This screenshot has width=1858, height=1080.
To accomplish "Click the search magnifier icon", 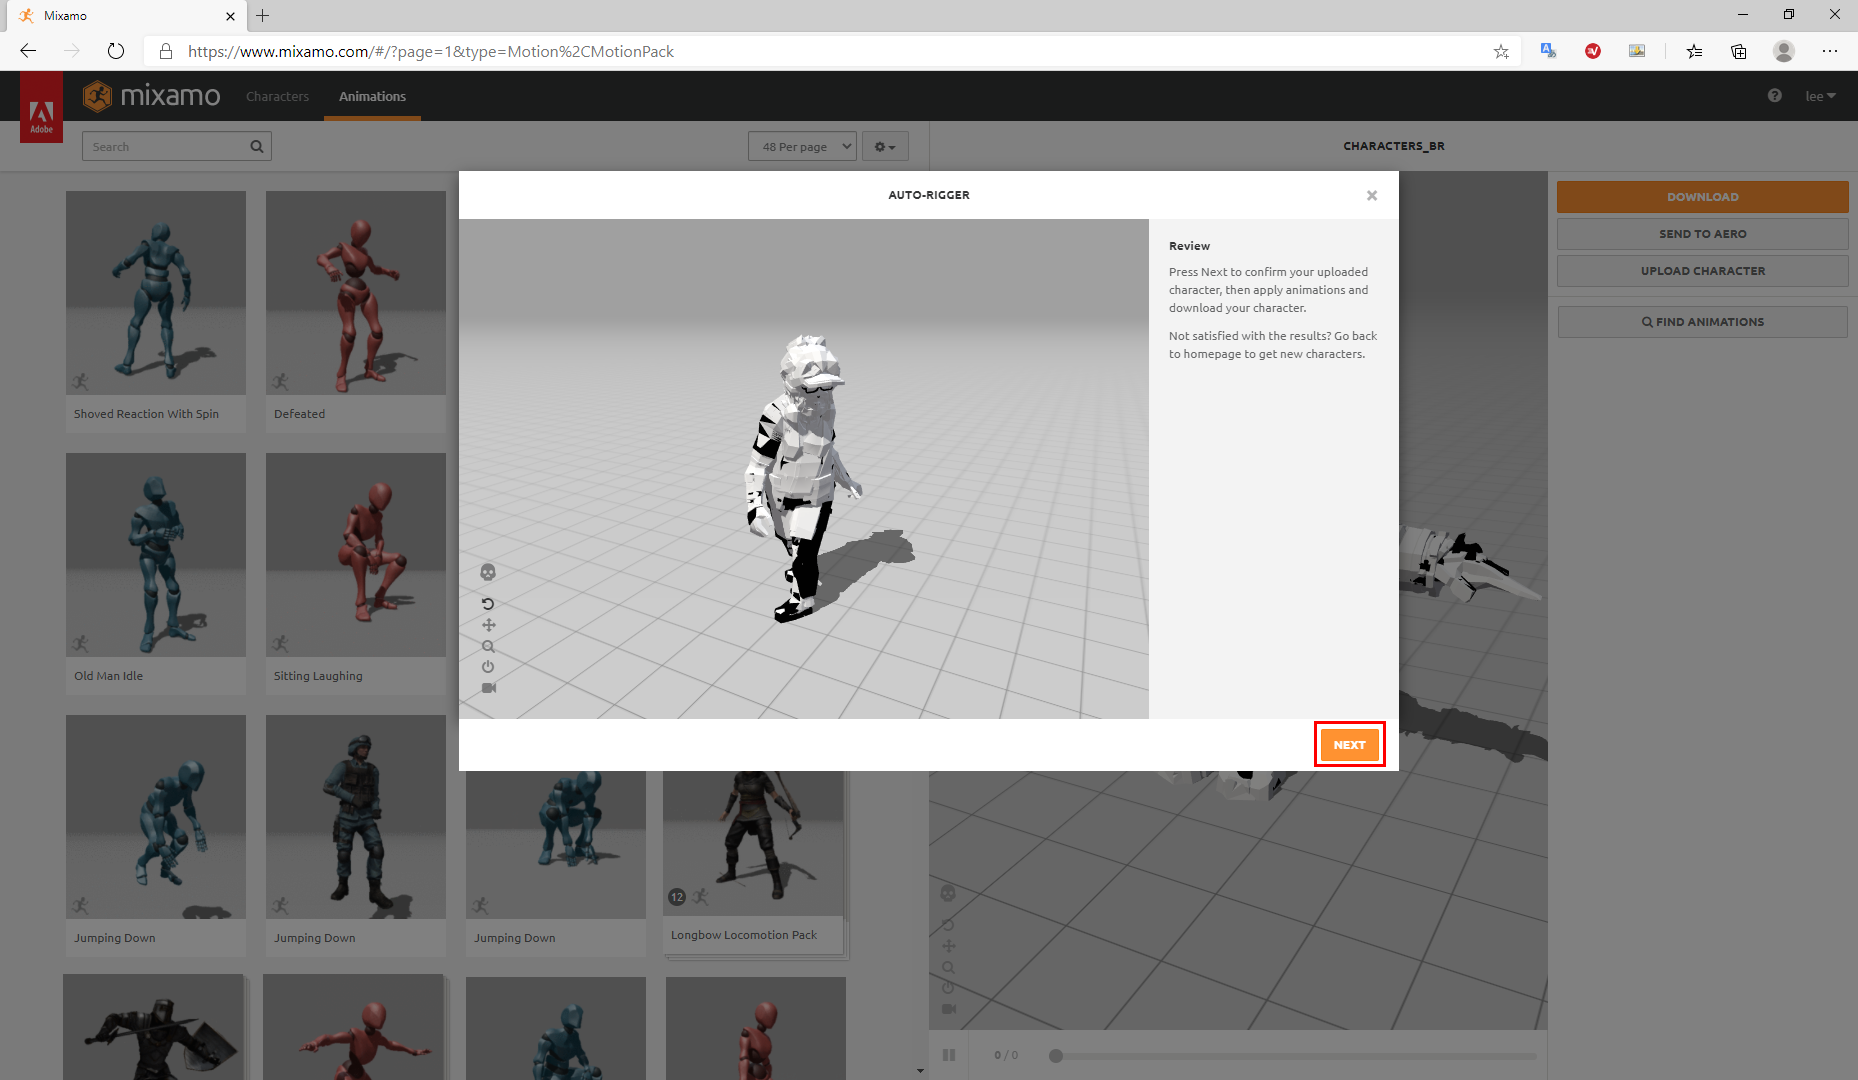I will click(x=257, y=146).
